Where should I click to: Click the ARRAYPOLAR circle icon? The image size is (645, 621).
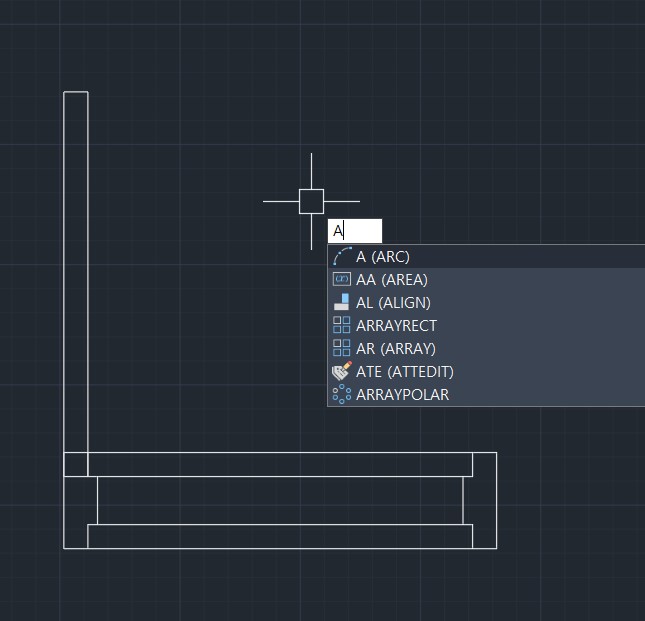[342, 394]
